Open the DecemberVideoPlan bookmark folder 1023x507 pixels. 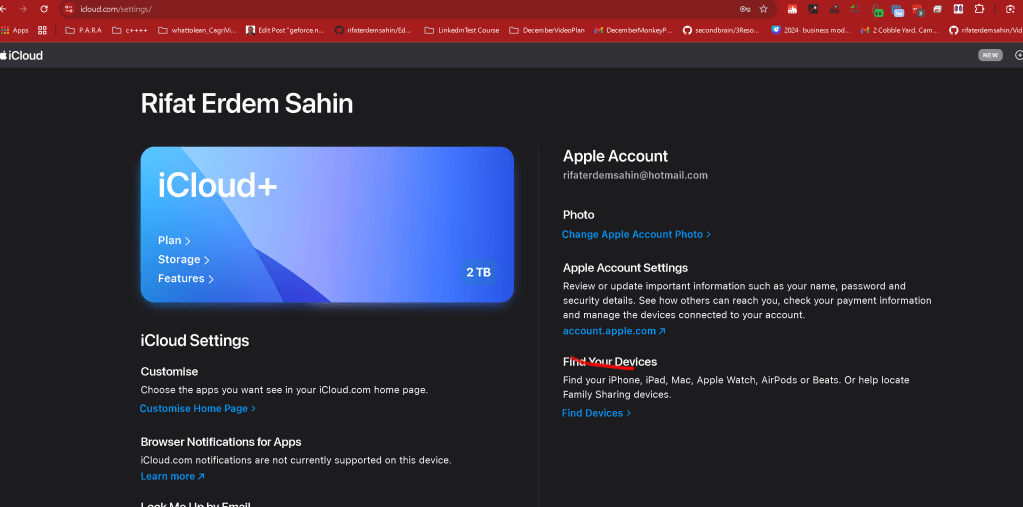coord(547,30)
